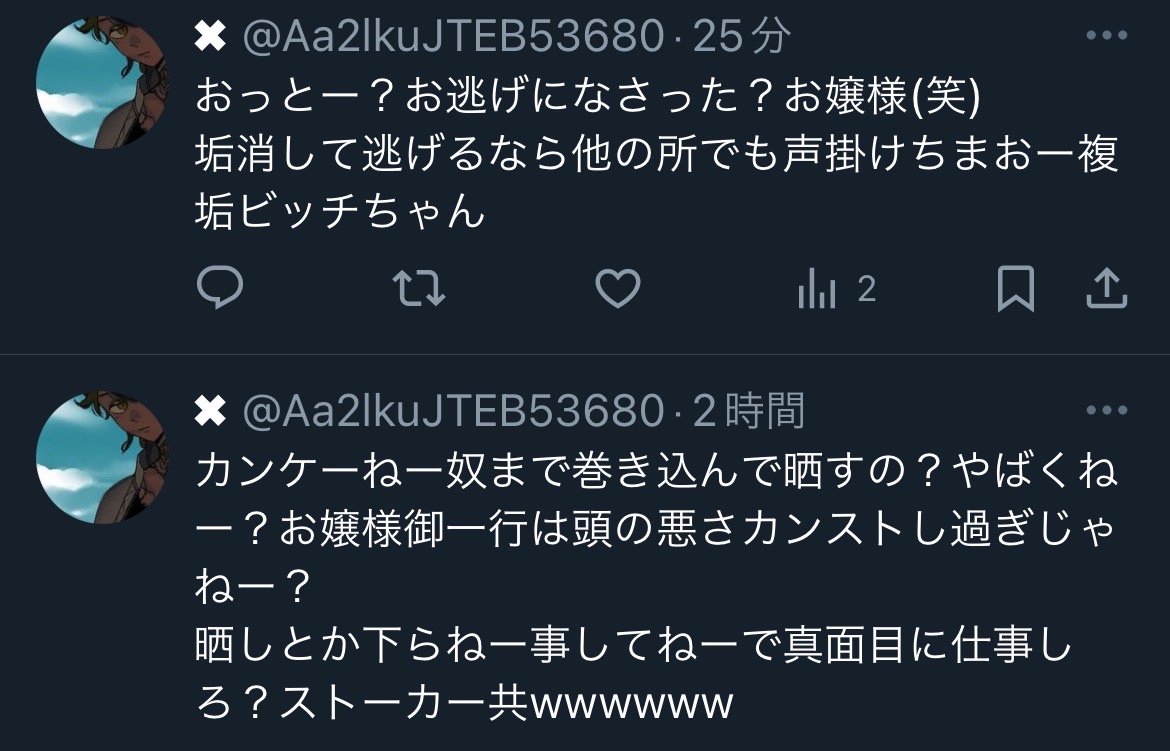
Task: Click the @Aa2lkuJTEB53680 handle on the 2時間 tweet
Action: [x=454, y=411]
